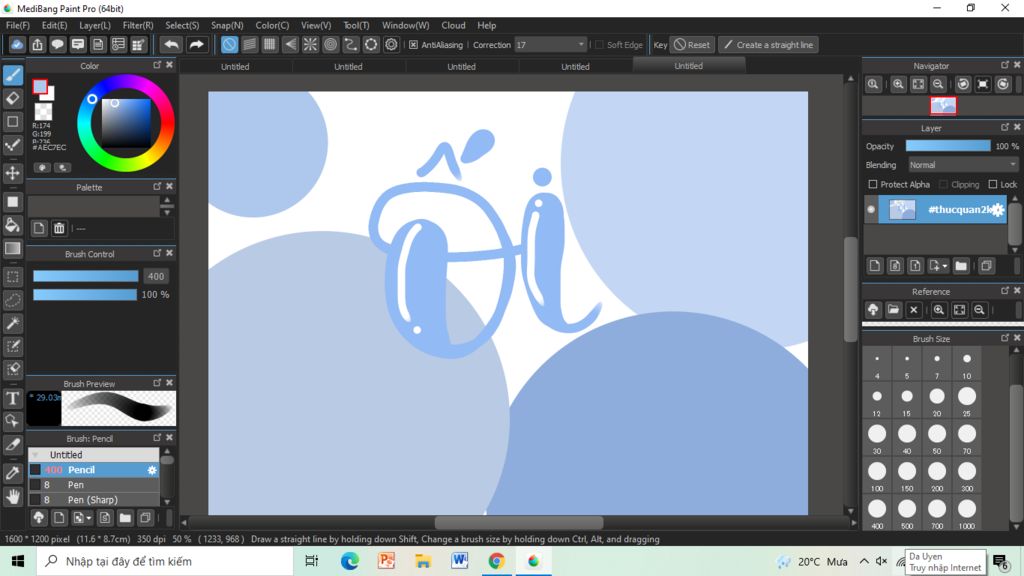
Task: Select brush size 100 preset
Action: 876,476
